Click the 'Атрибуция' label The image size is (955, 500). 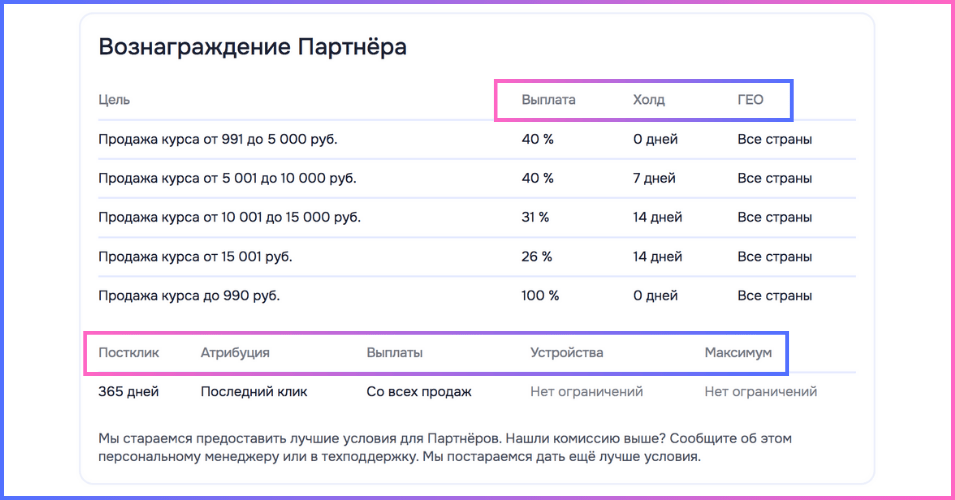(235, 353)
